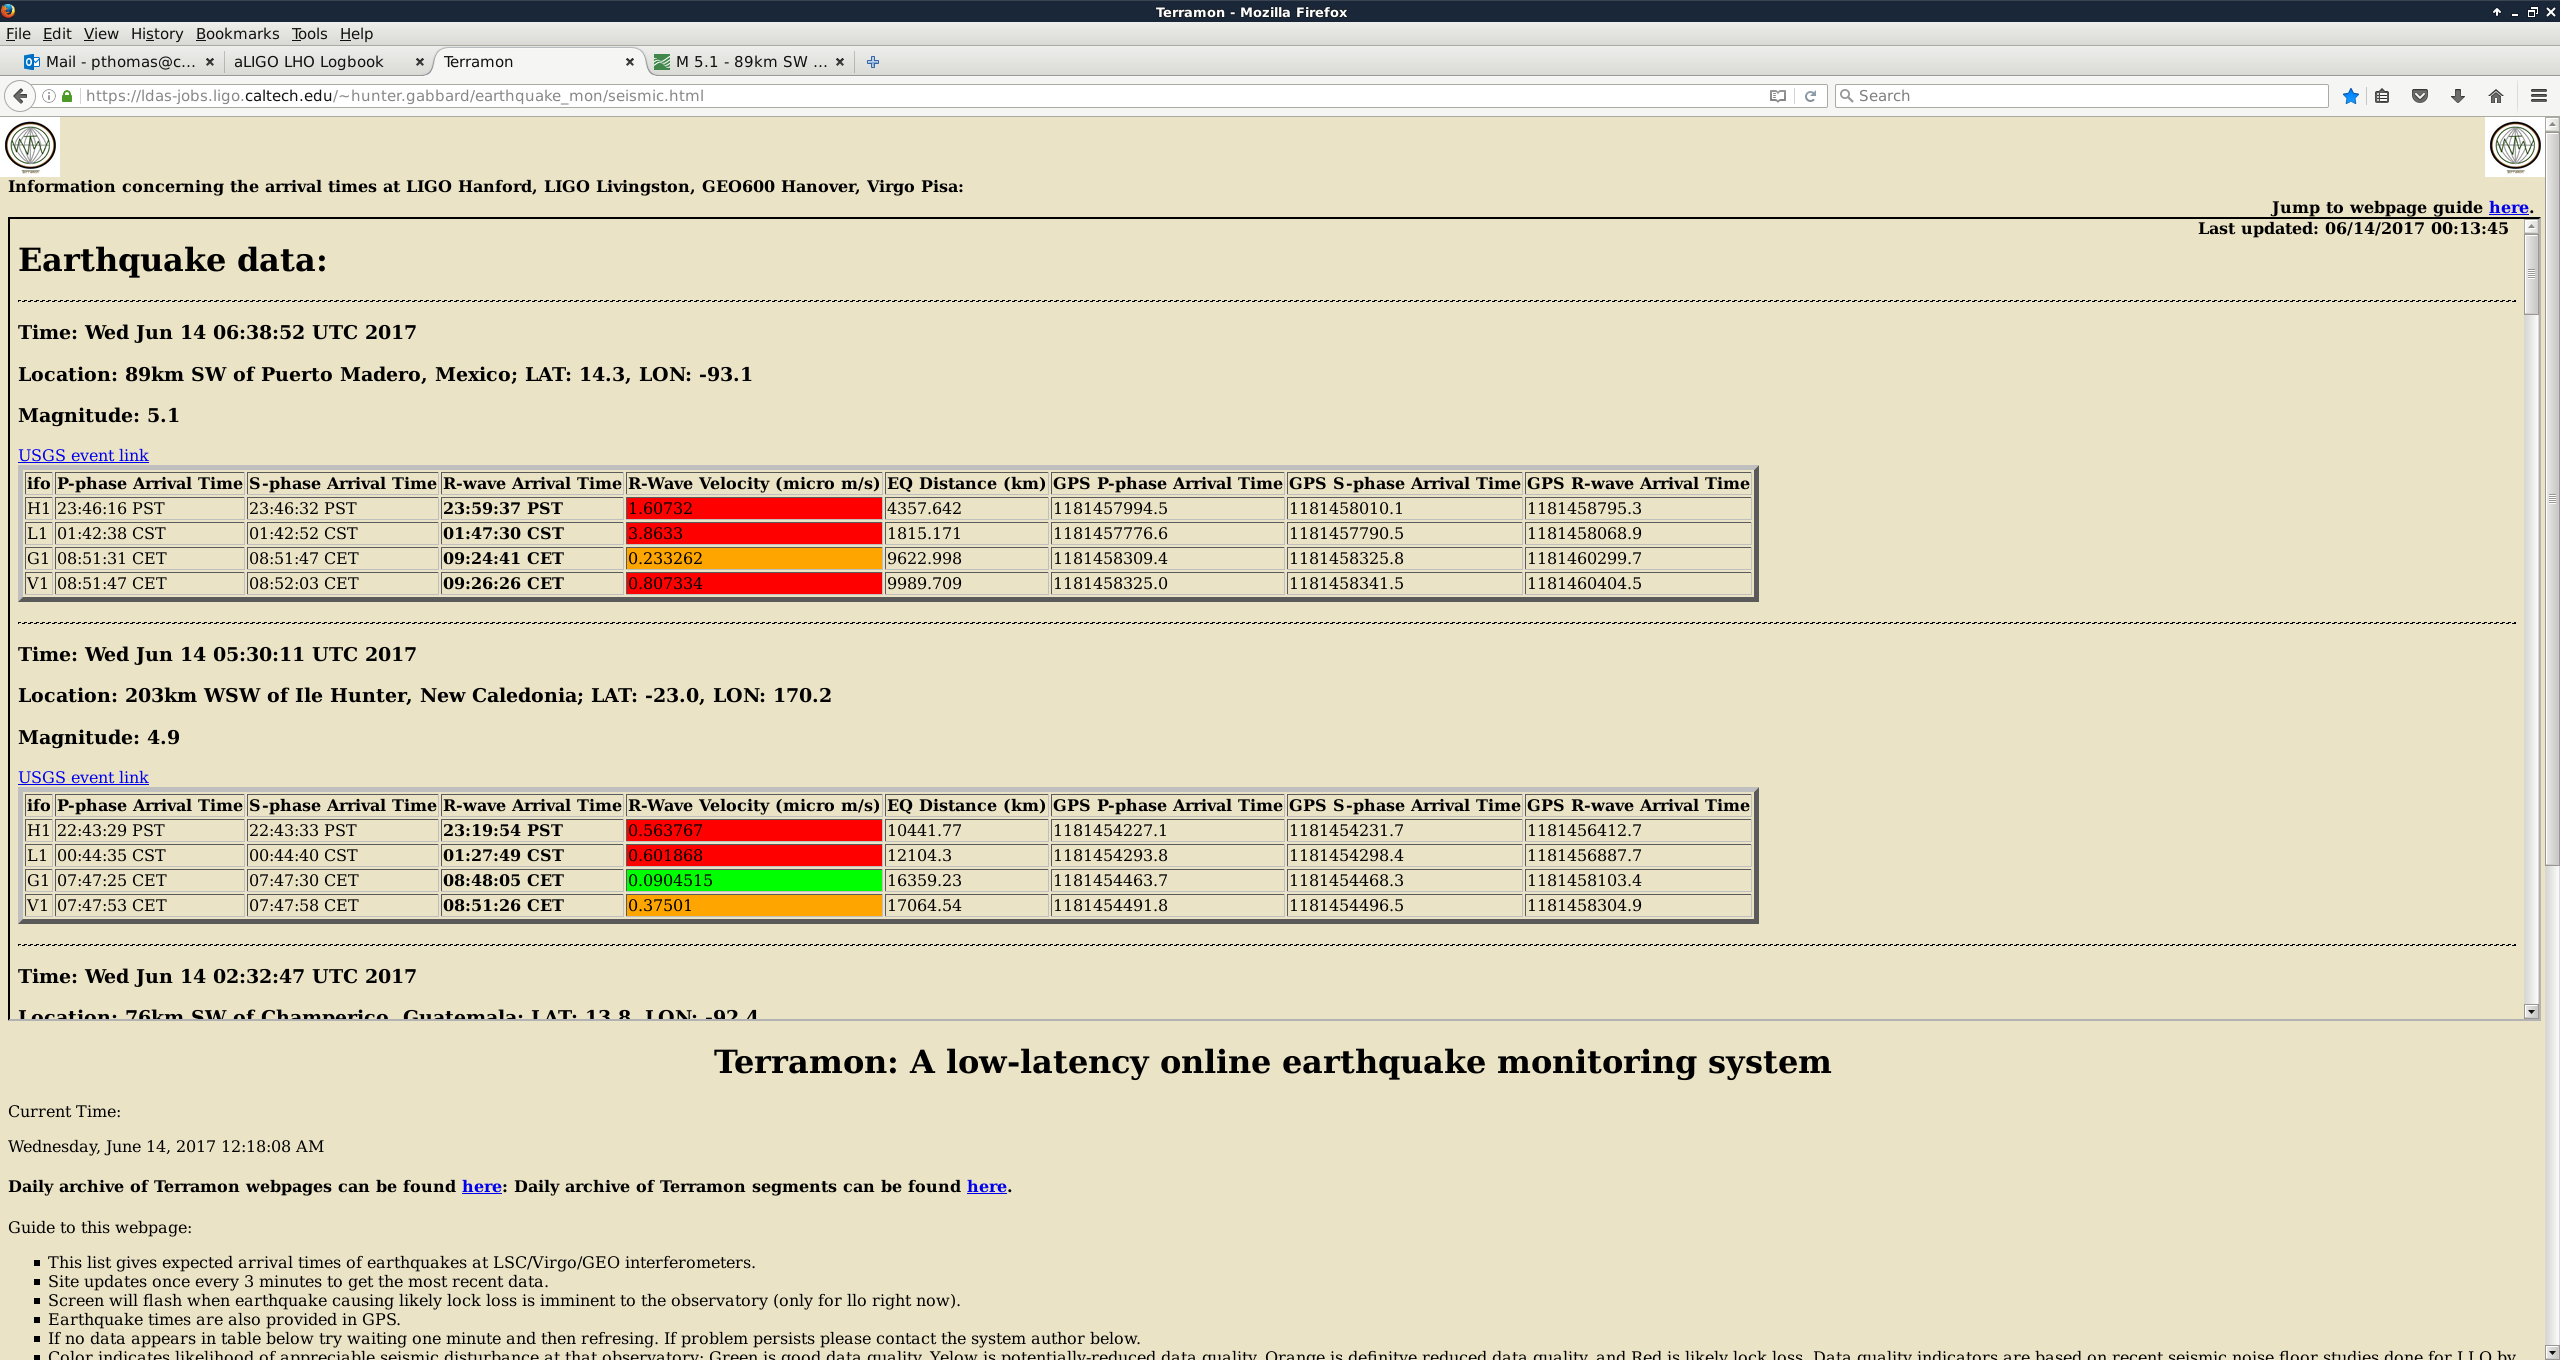Click R-wave arrival 08:48:05 CET cell
Viewport: 2560px width, 1360px height.
[x=532, y=881]
